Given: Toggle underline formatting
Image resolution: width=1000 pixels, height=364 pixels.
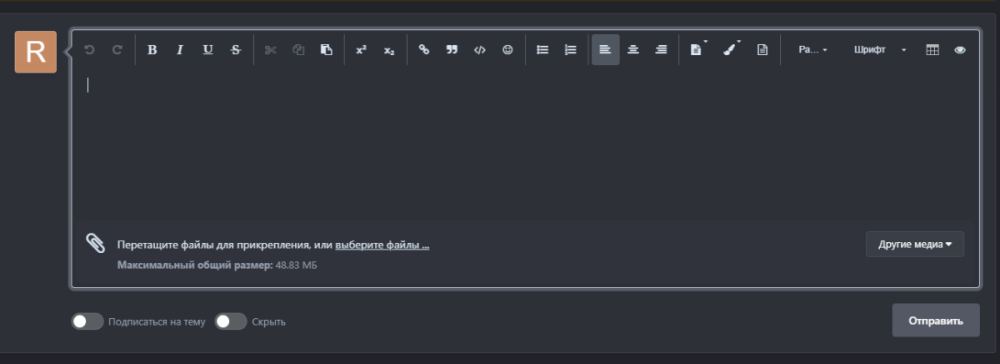Looking at the screenshot, I should pos(208,50).
